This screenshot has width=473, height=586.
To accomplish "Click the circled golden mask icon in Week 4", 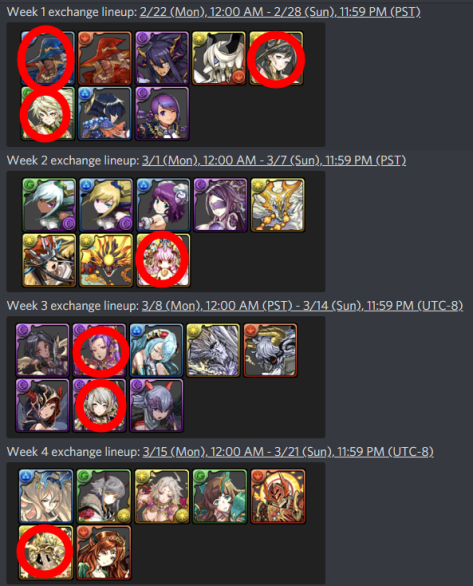I will pos(46,552).
